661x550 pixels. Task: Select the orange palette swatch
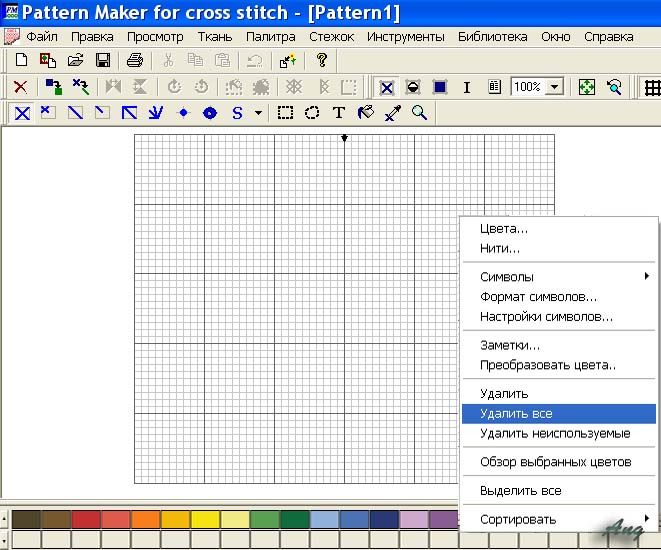point(146,519)
